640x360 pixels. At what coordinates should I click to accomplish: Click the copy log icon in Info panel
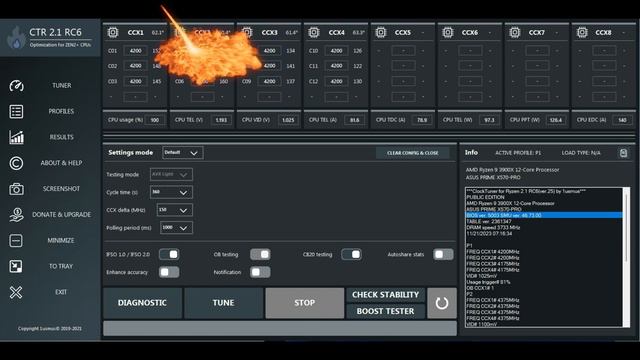[623, 153]
